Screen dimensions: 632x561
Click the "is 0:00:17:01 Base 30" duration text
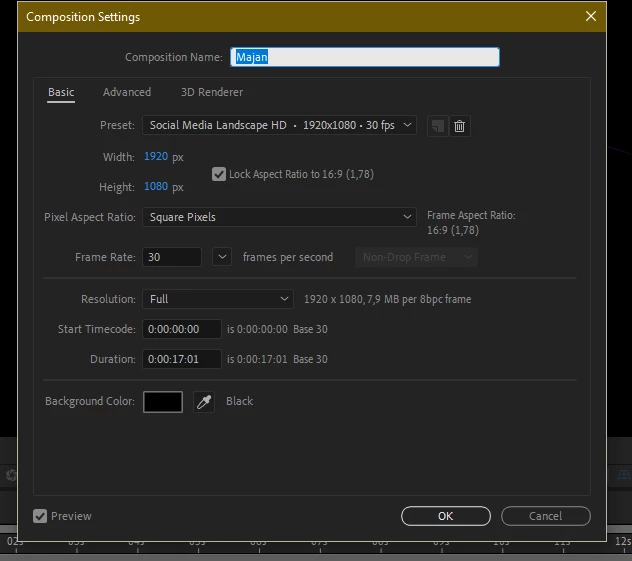point(277,359)
